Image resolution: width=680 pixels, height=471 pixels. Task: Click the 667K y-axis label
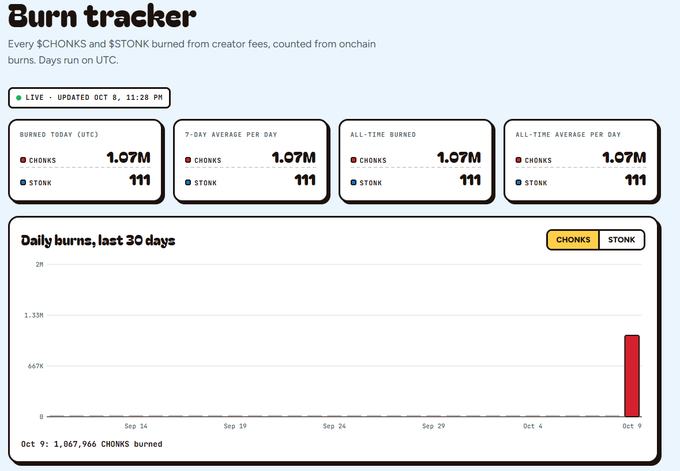pos(36,366)
